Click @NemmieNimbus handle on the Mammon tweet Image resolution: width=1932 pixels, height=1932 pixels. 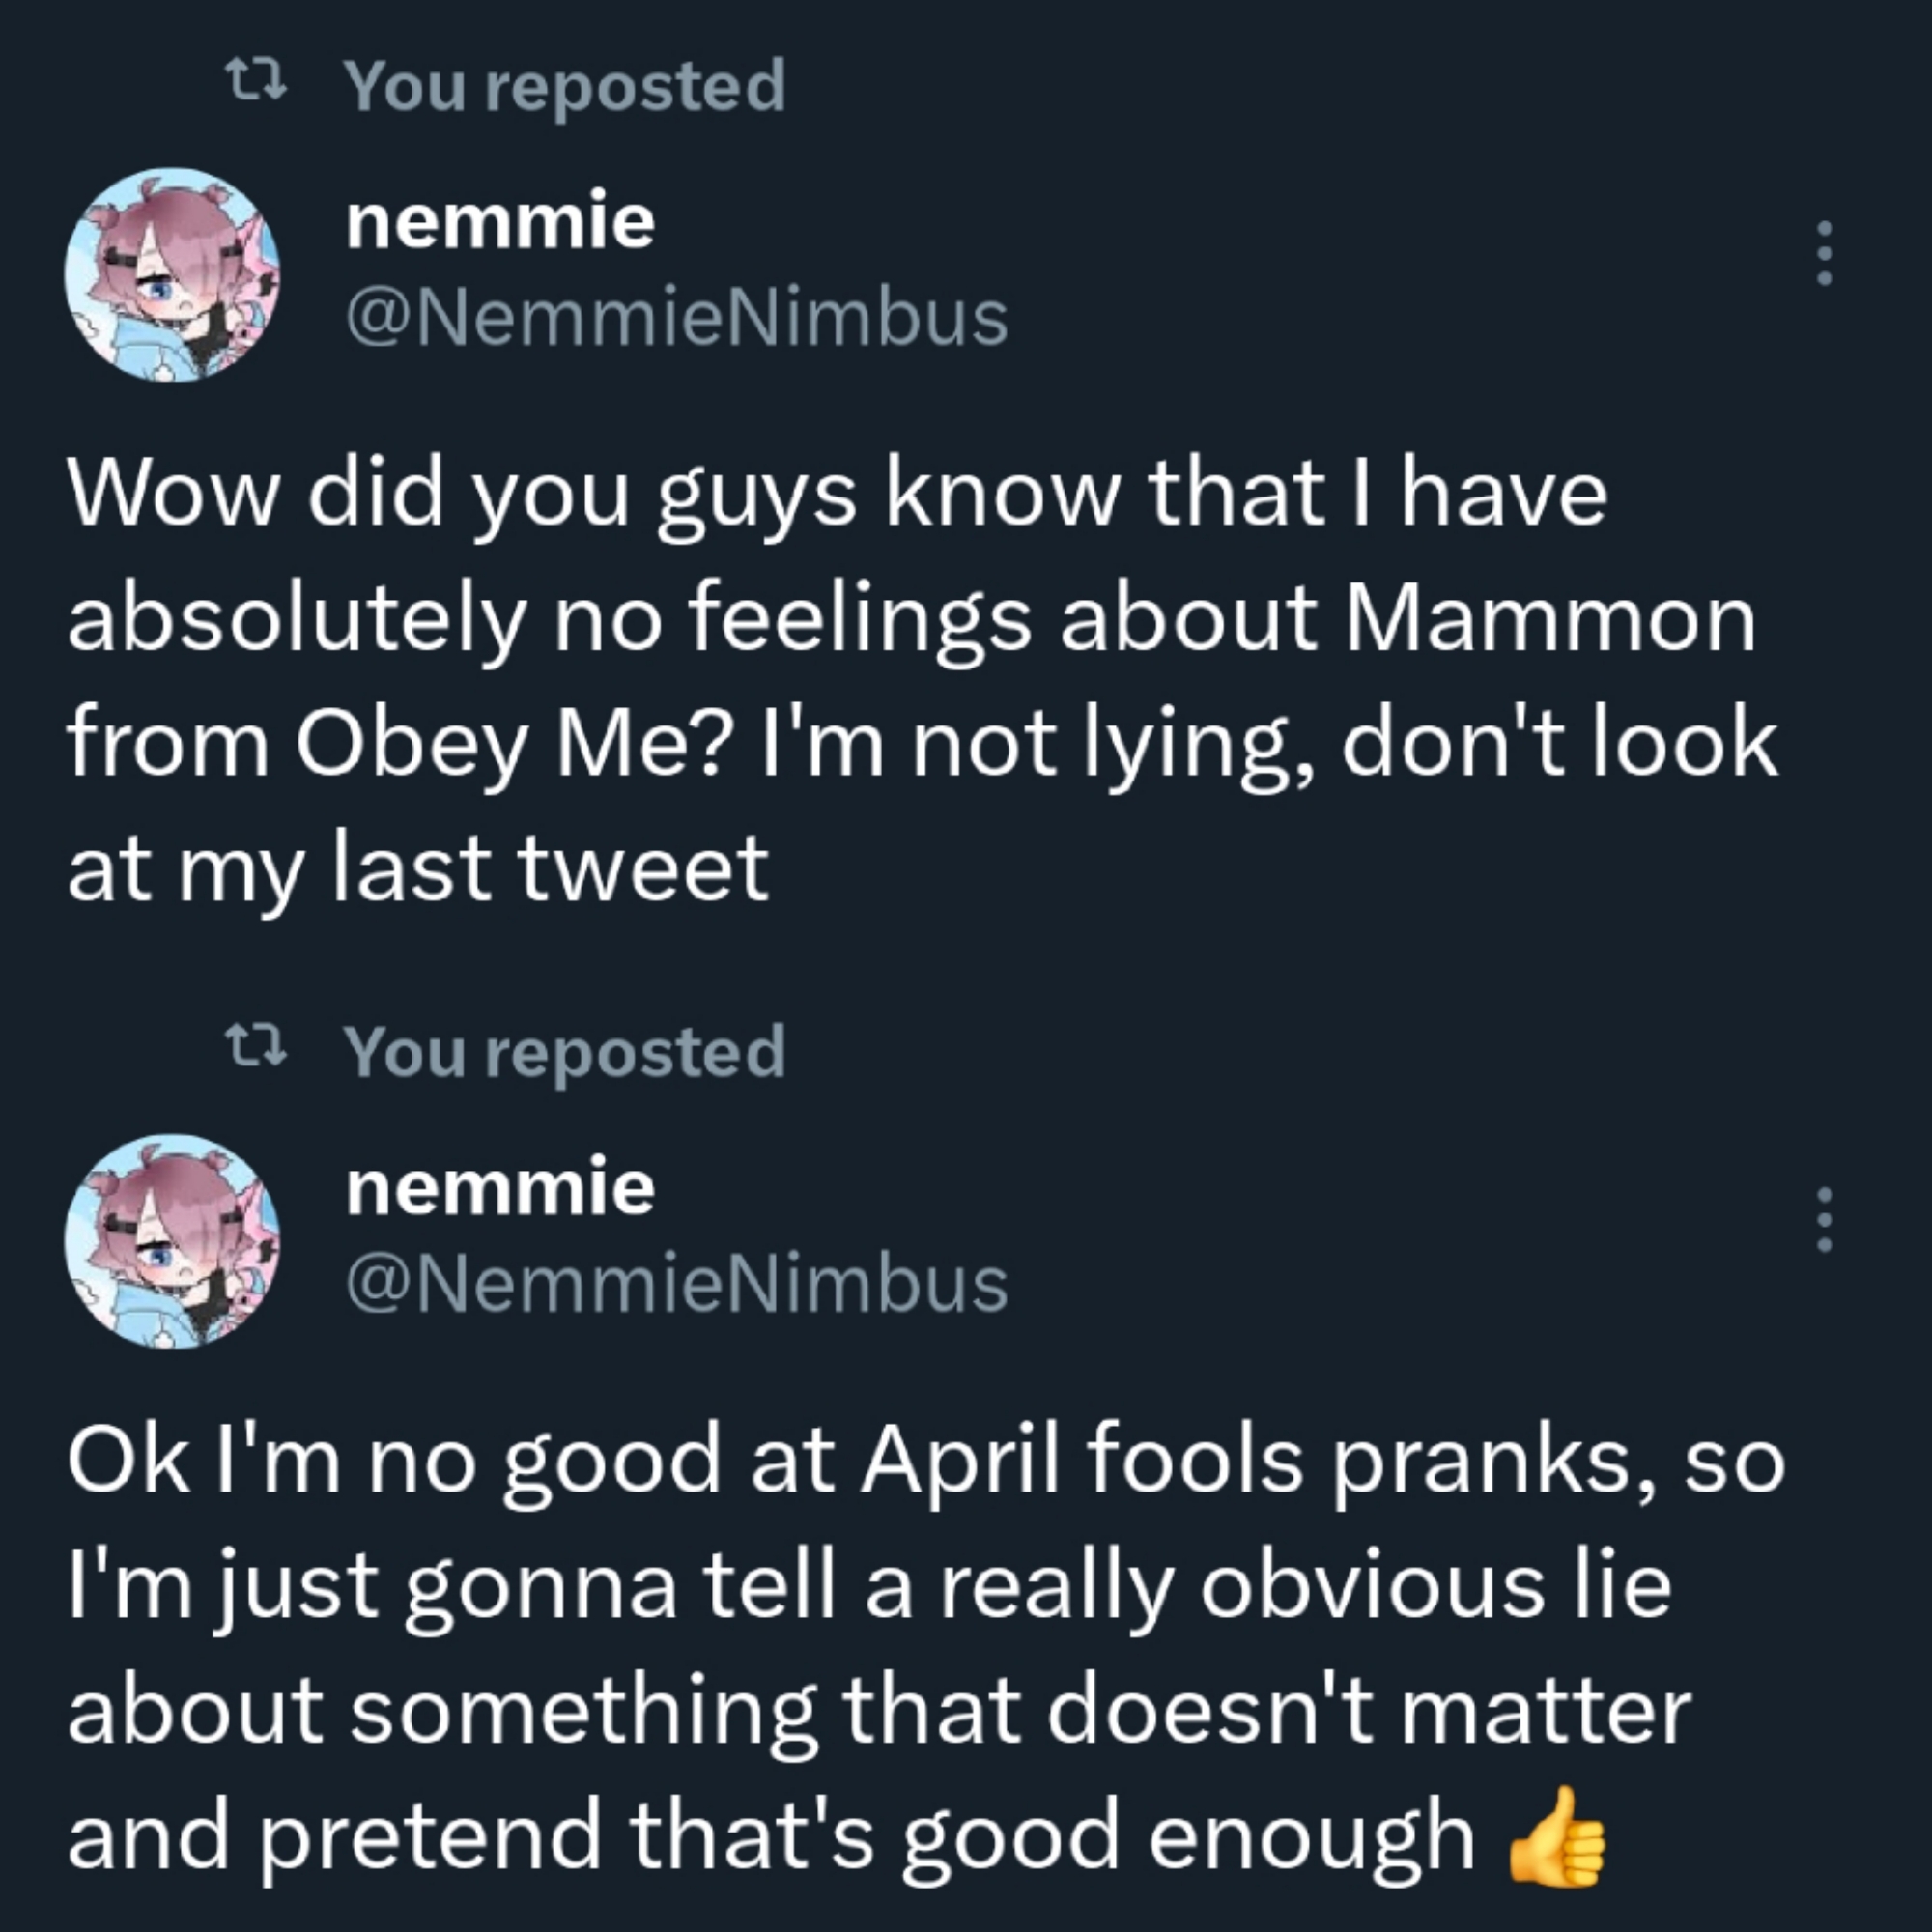coord(676,318)
